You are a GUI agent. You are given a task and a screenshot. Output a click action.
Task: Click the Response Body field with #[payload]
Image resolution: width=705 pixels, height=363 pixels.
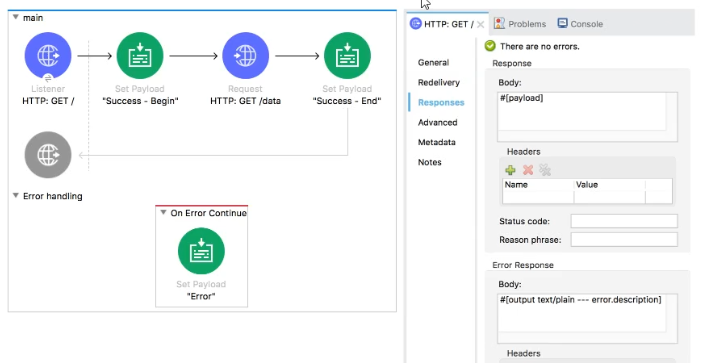coord(587,117)
